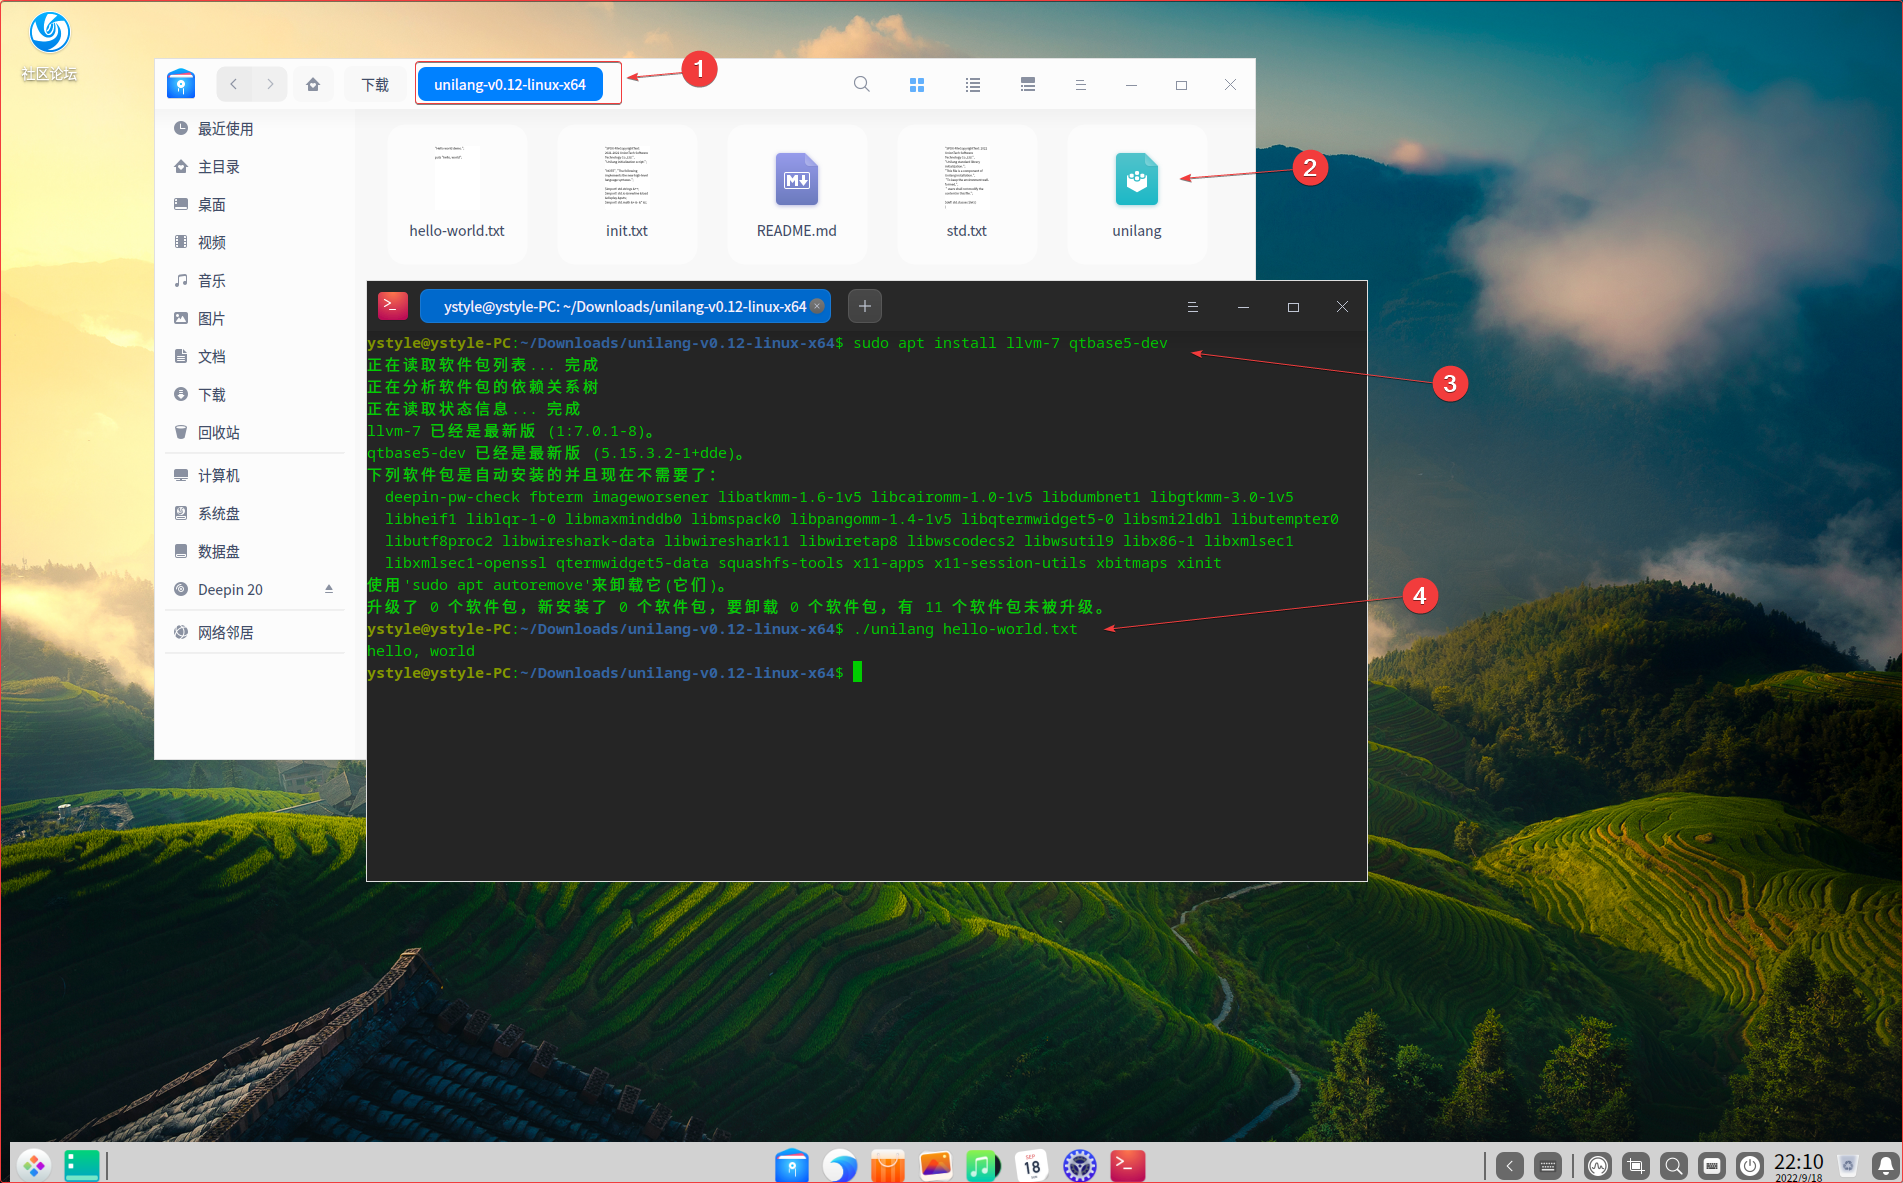Toggle the detail tree view button

tap(1027, 85)
